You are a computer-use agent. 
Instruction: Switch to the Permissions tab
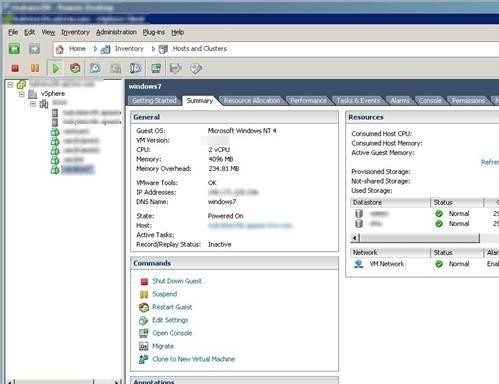tap(468, 101)
